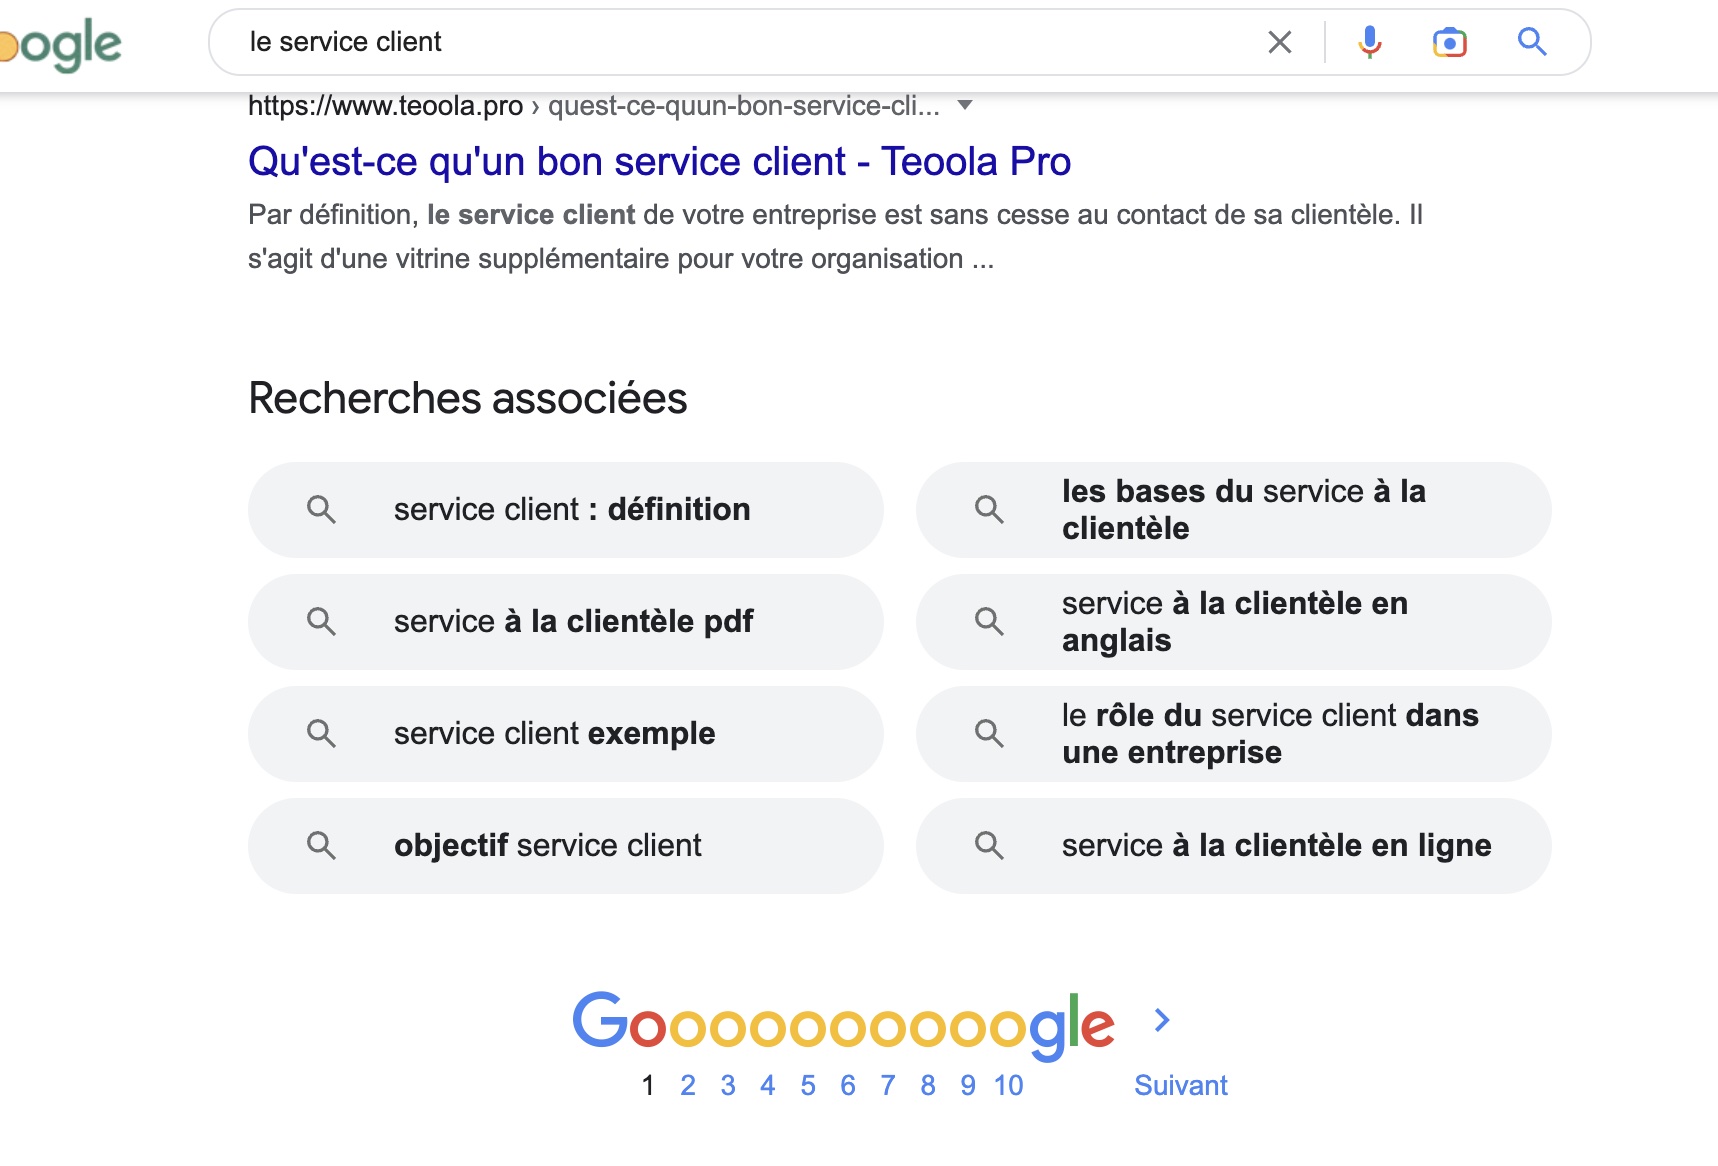Open Google Lens camera search icon
This screenshot has width=1718, height=1166.
pyautogui.click(x=1449, y=42)
